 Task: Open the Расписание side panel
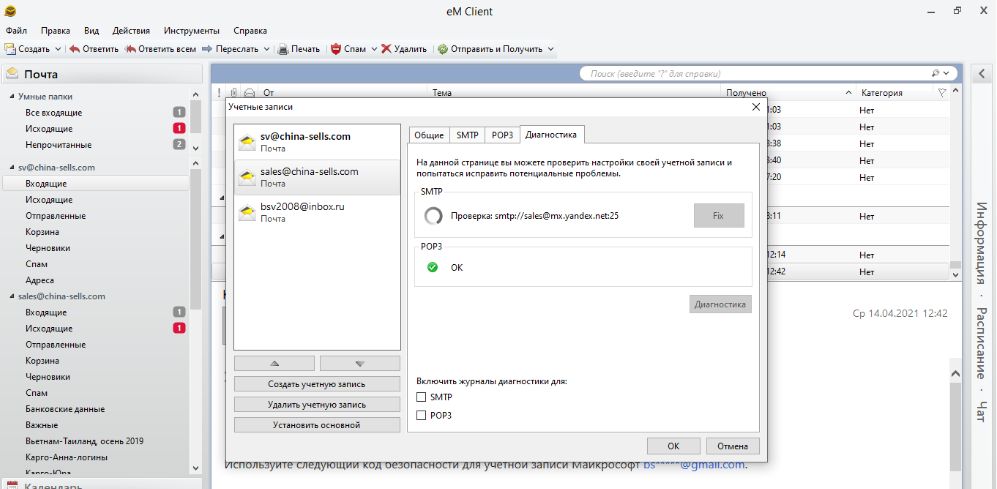click(x=983, y=344)
